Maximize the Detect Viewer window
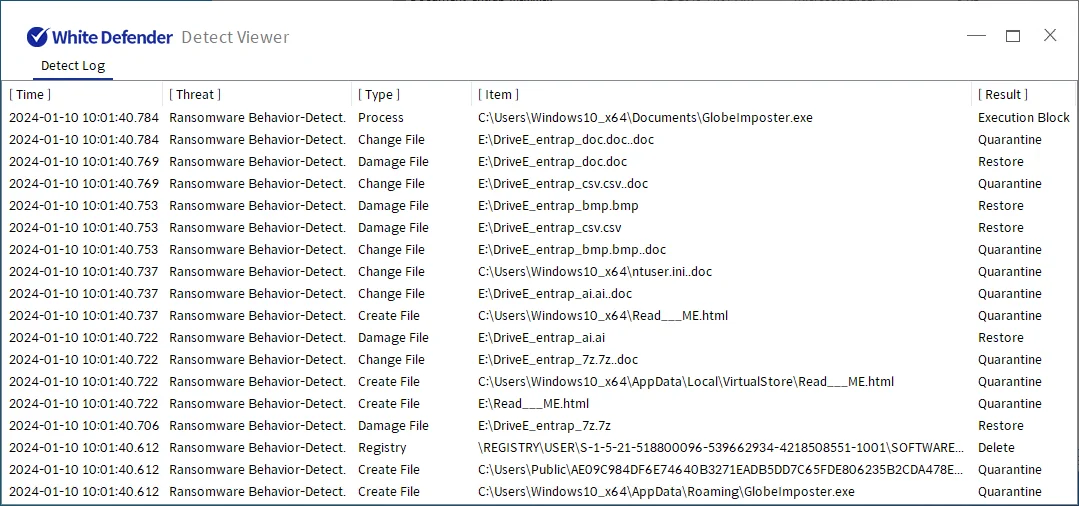This screenshot has width=1079, height=506. [1013, 36]
